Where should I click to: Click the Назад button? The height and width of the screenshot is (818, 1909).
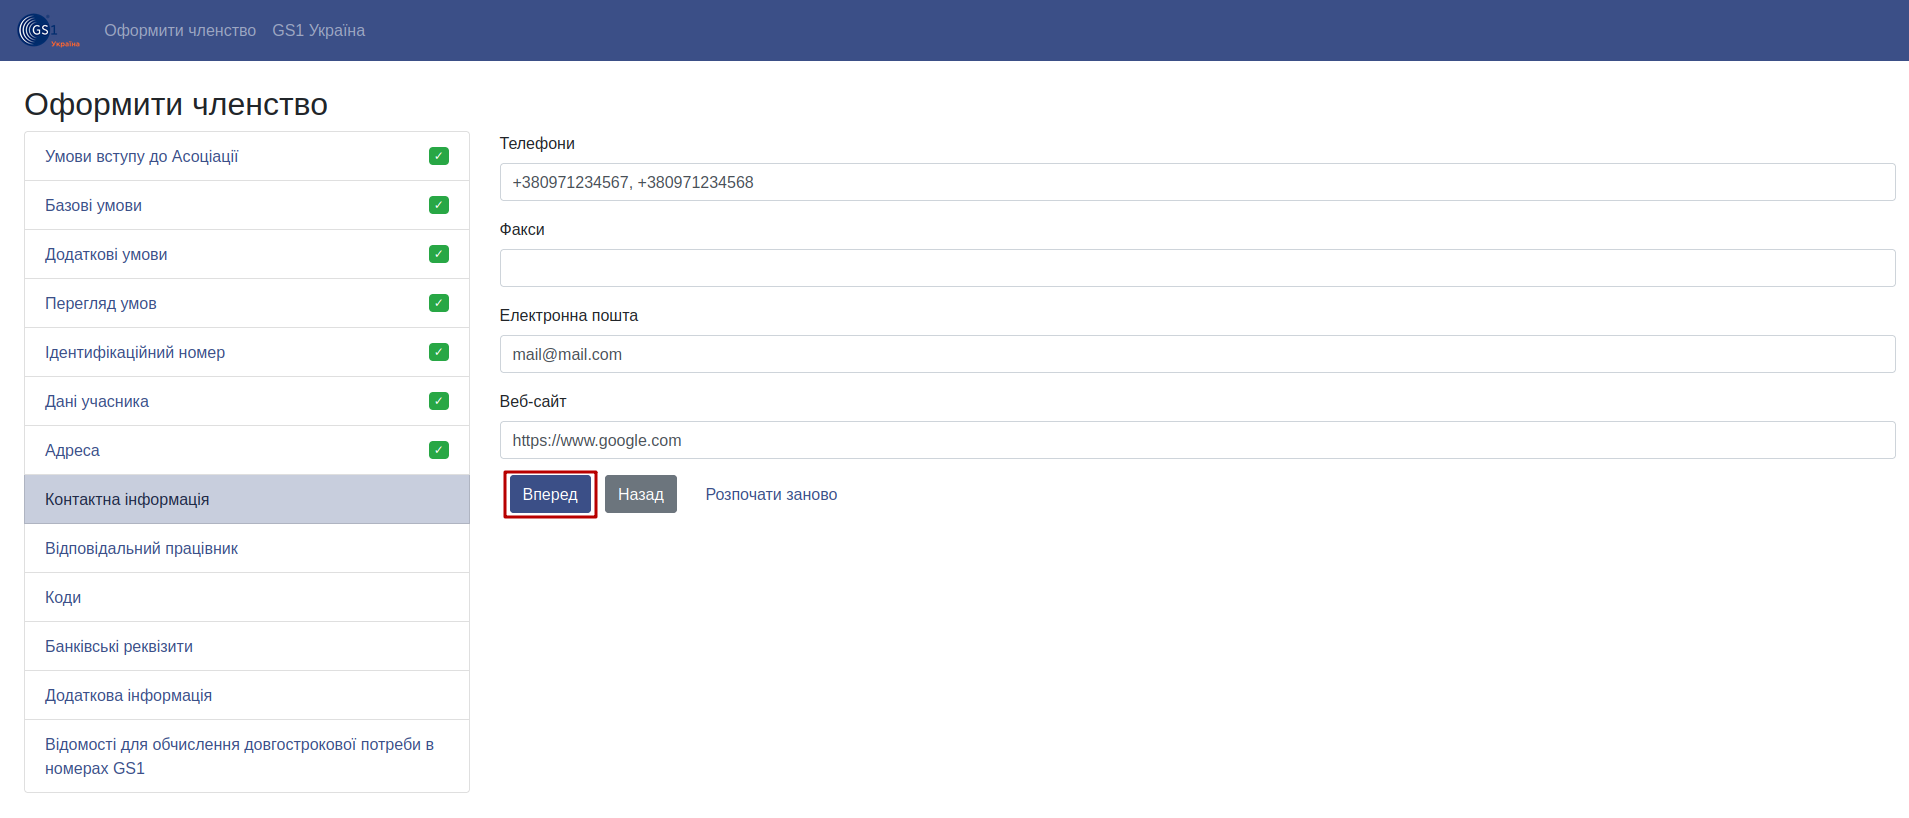(641, 494)
